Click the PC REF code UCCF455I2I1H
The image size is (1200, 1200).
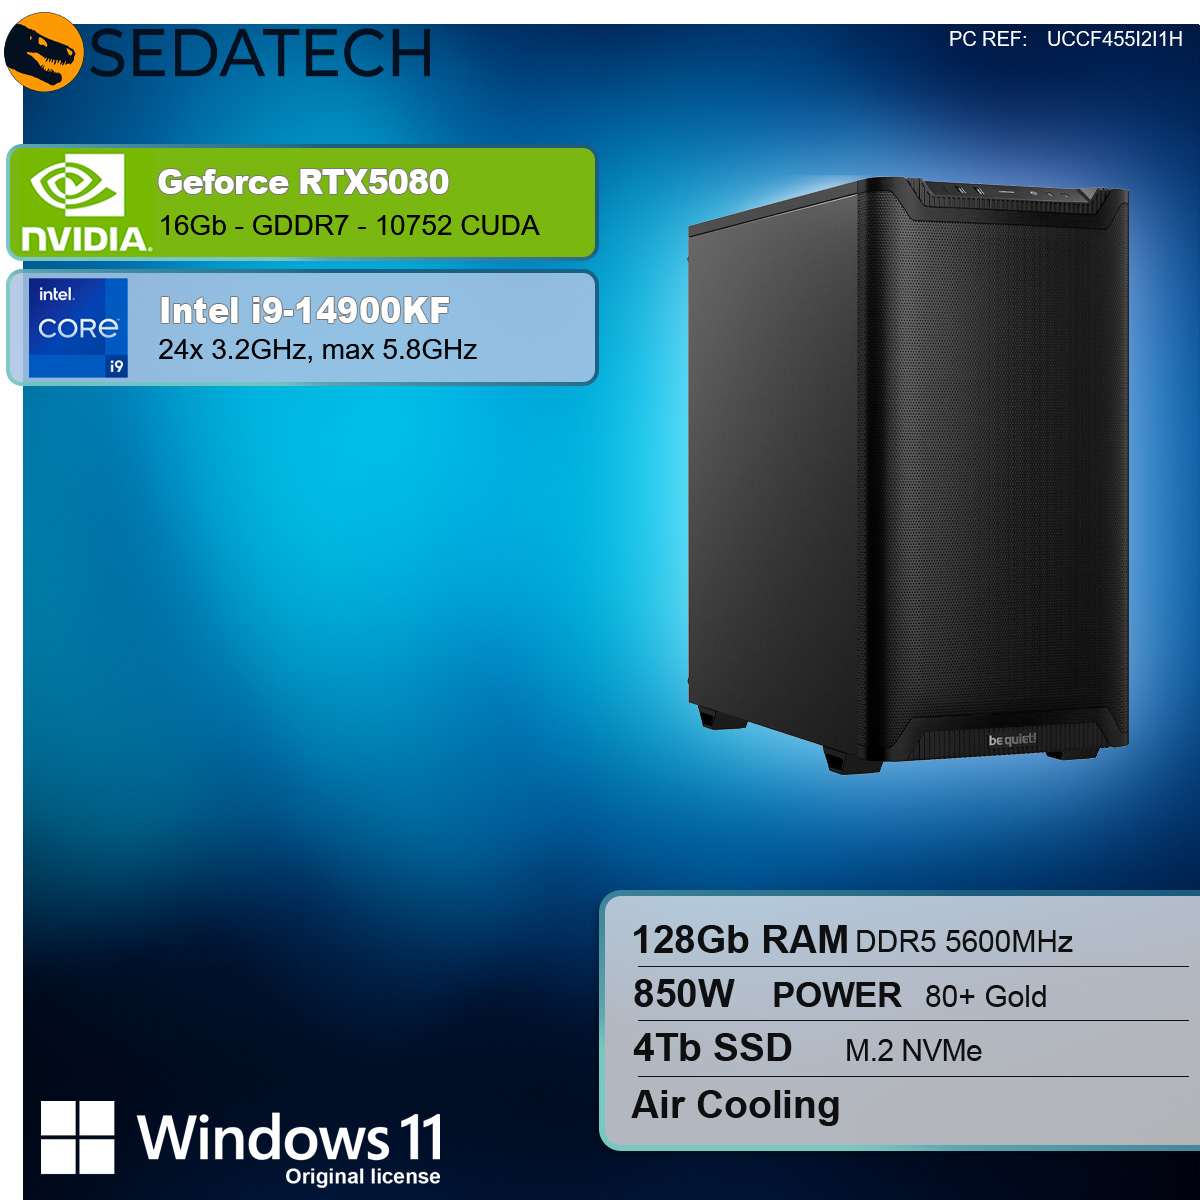[1114, 39]
